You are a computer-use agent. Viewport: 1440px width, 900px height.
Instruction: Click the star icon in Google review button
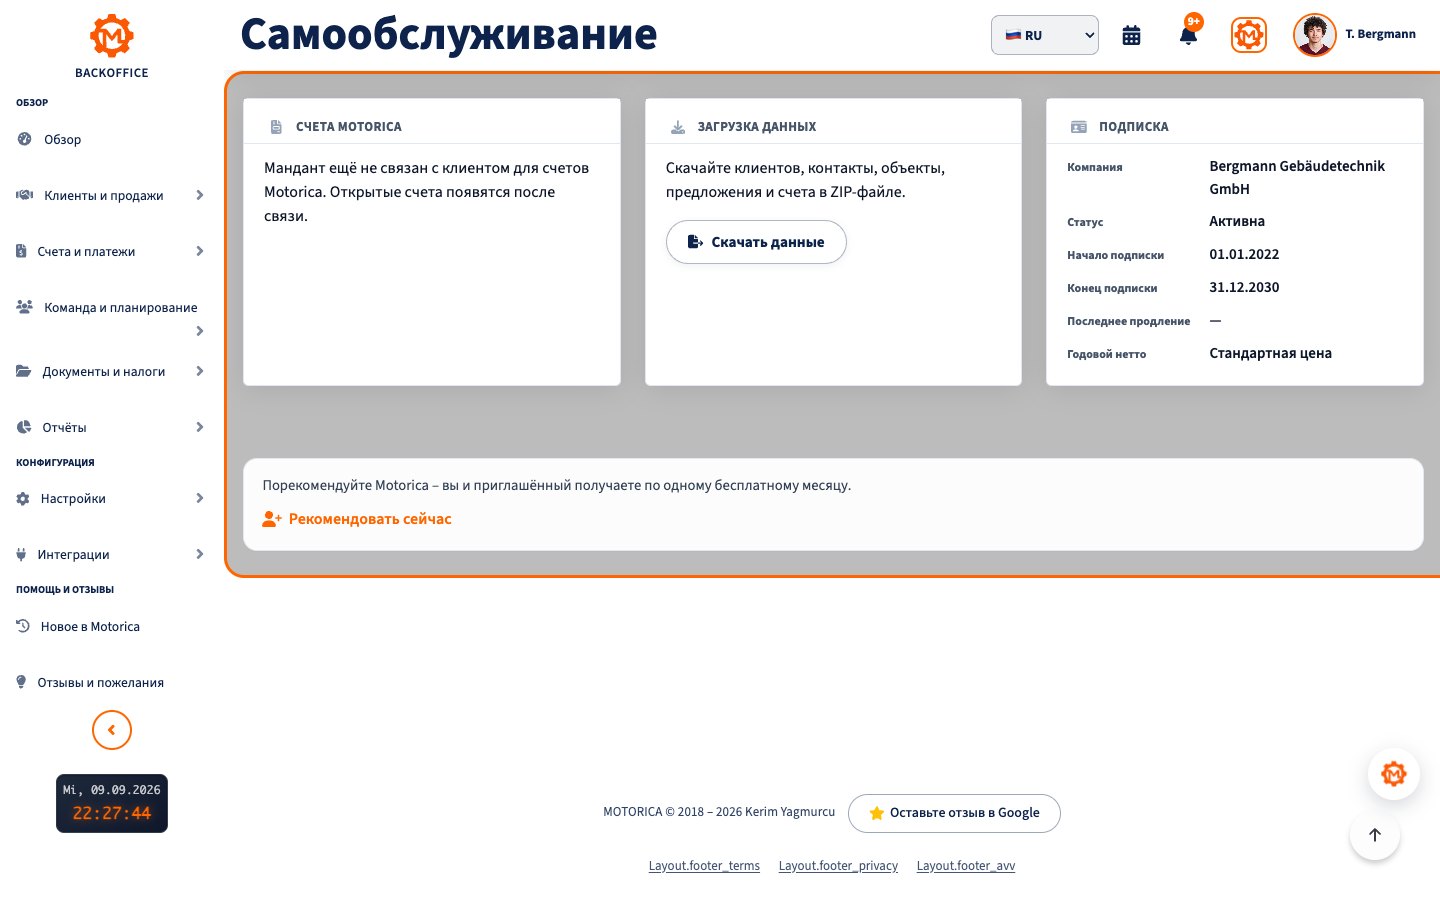point(877,813)
